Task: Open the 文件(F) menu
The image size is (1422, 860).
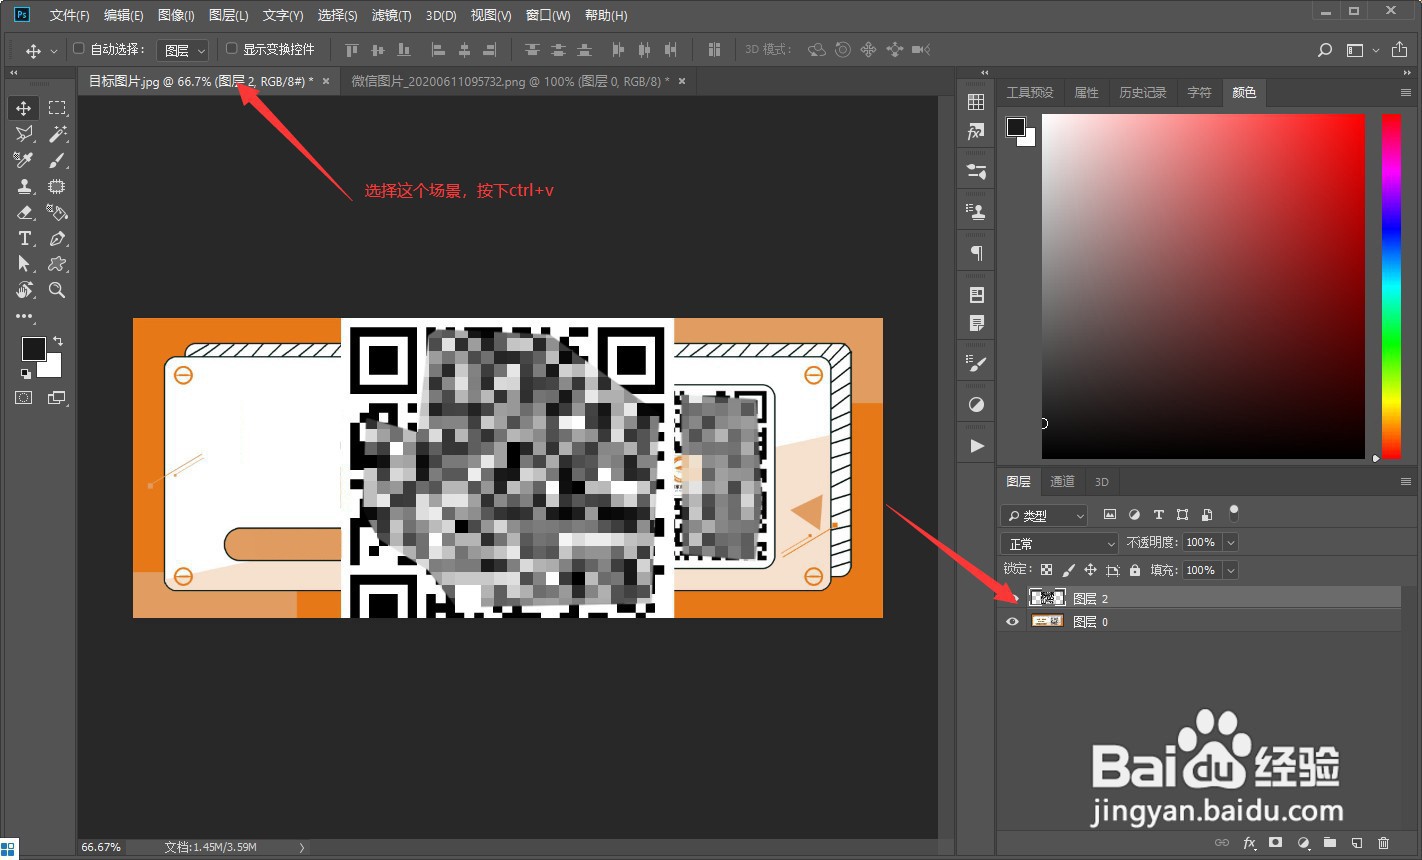Action: click(x=69, y=16)
